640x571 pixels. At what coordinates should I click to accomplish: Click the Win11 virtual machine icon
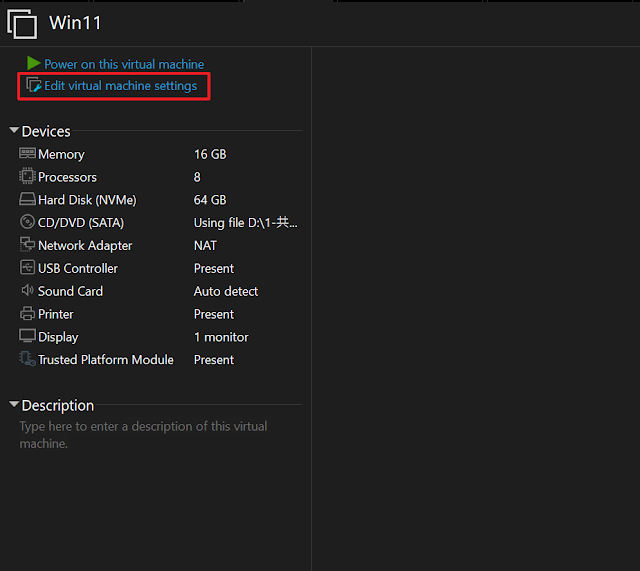(x=22, y=24)
